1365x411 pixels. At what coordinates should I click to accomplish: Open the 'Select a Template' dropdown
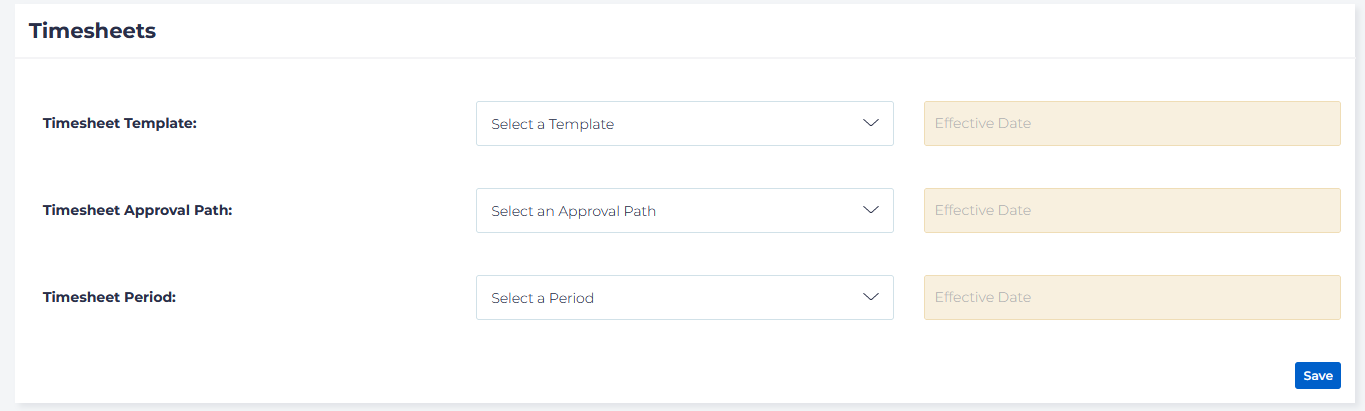click(x=684, y=123)
